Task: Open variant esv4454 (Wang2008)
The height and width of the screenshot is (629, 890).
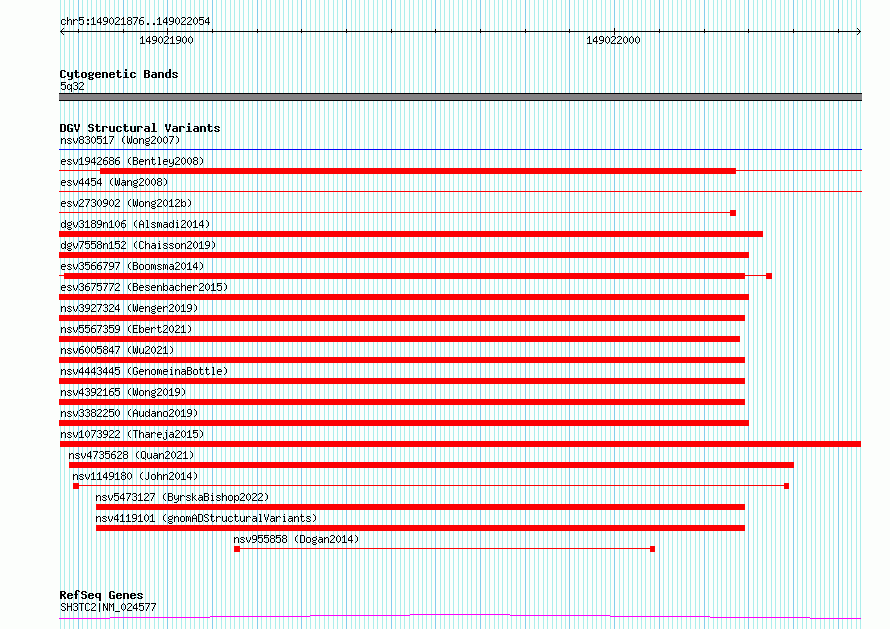Action: click(x=114, y=182)
